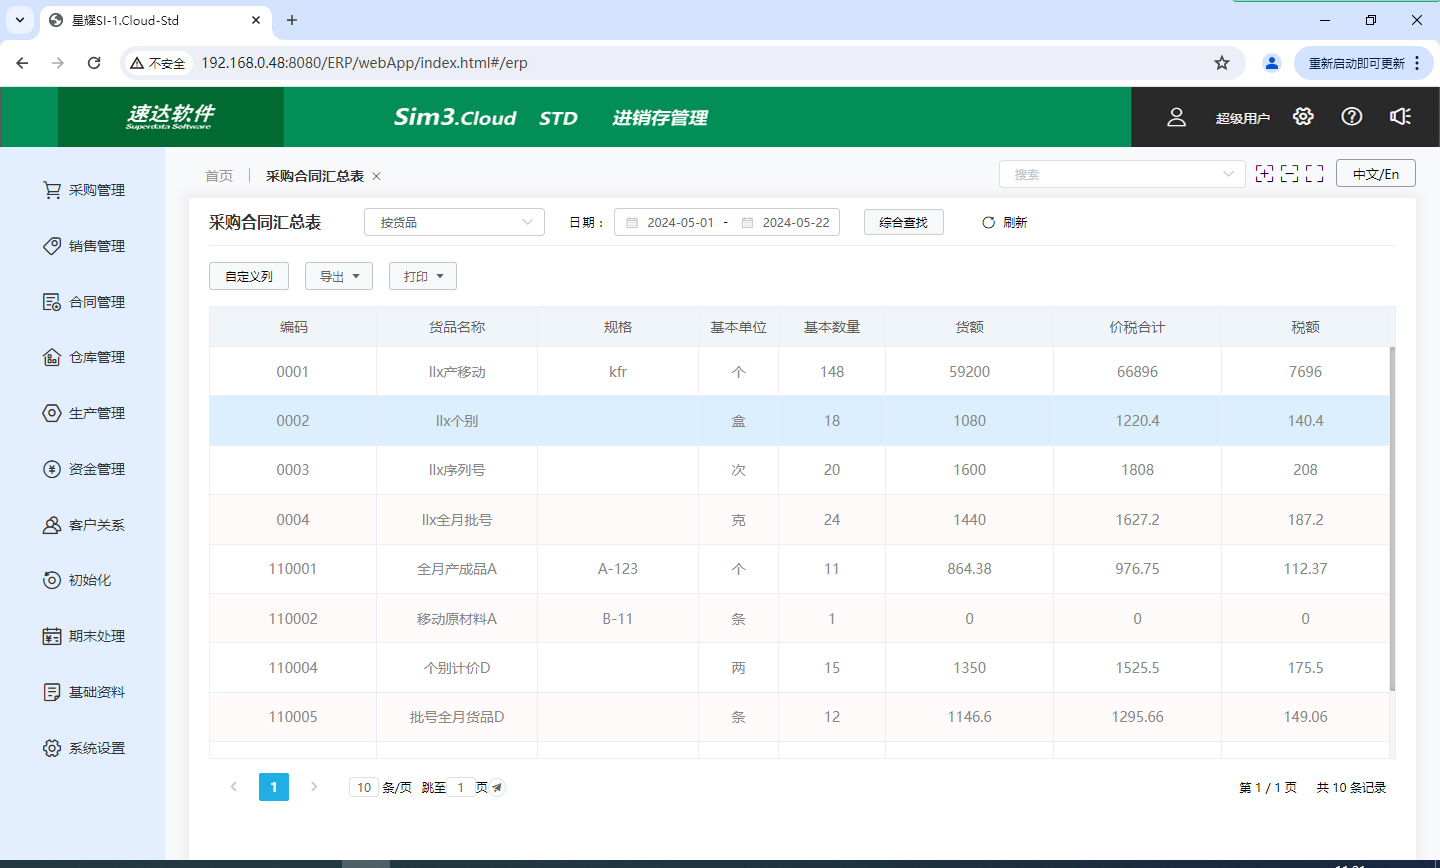Click the 自定义列 button
Screen dimensions: 1440x868
coord(248,277)
